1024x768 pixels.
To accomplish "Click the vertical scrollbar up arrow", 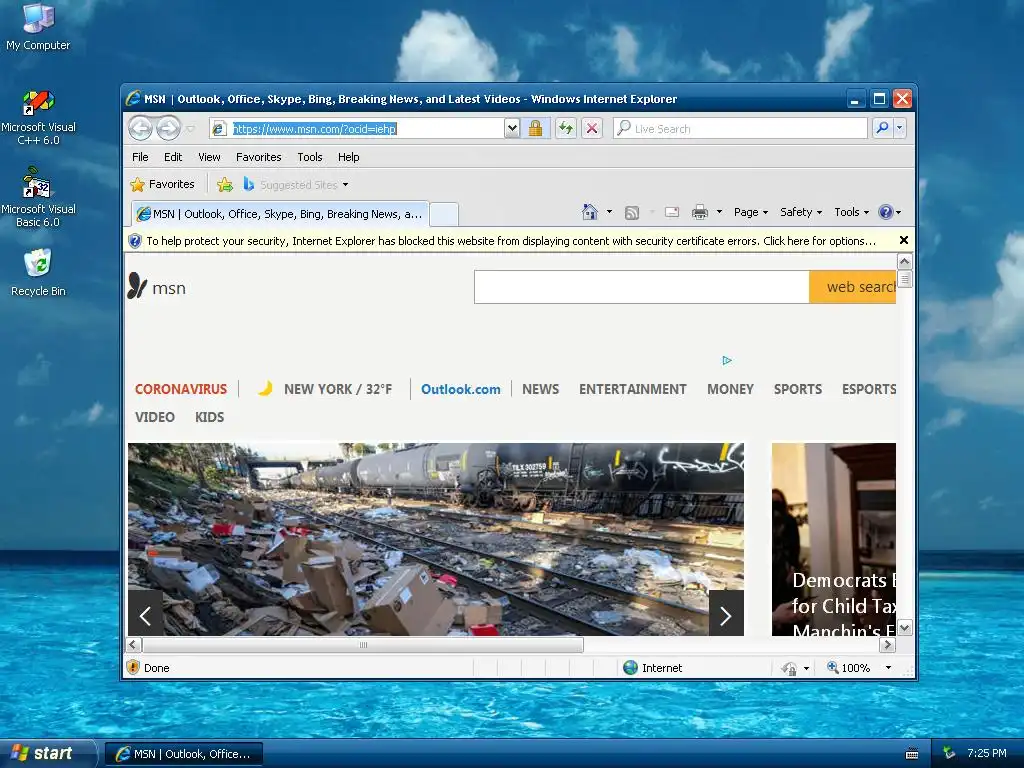I will (x=904, y=262).
